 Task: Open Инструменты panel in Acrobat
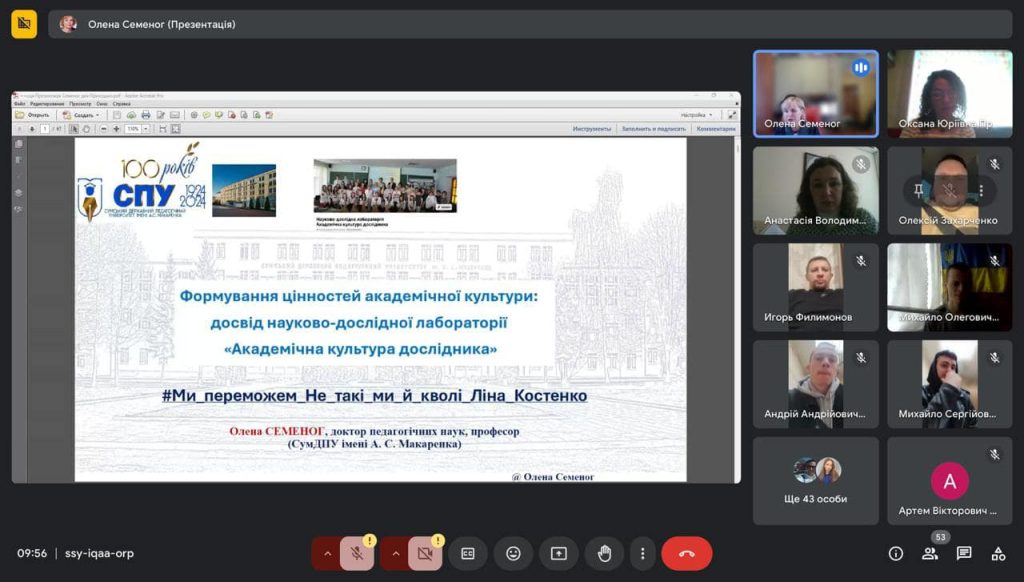tap(592, 129)
